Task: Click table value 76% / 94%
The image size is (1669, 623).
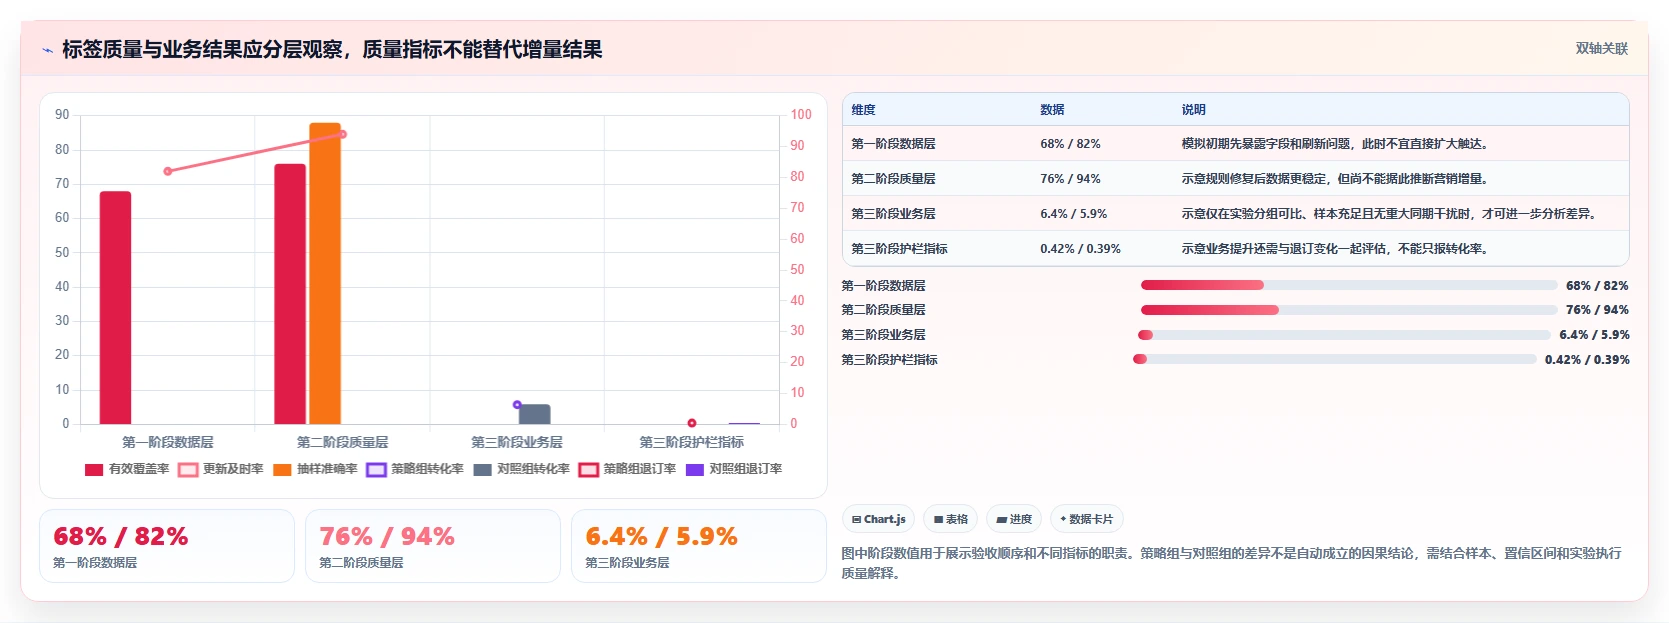Action: [x=1070, y=179]
